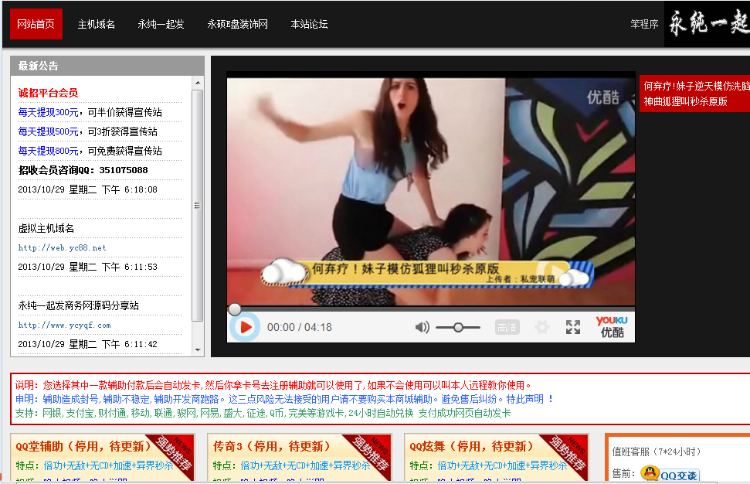Image resolution: width=750 pixels, height=484 pixels.
Task: Open the 网站首页 nav tab
Action: pos(36,24)
